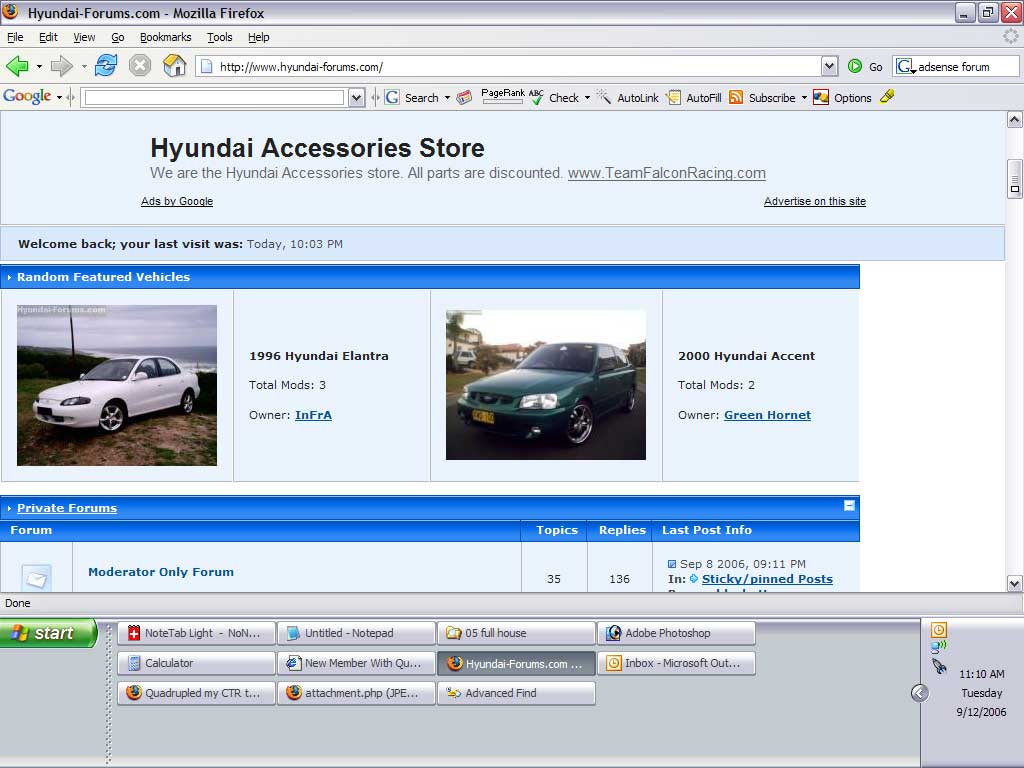Click the page icon in the address bar
The height and width of the screenshot is (768, 1024).
point(206,67)
